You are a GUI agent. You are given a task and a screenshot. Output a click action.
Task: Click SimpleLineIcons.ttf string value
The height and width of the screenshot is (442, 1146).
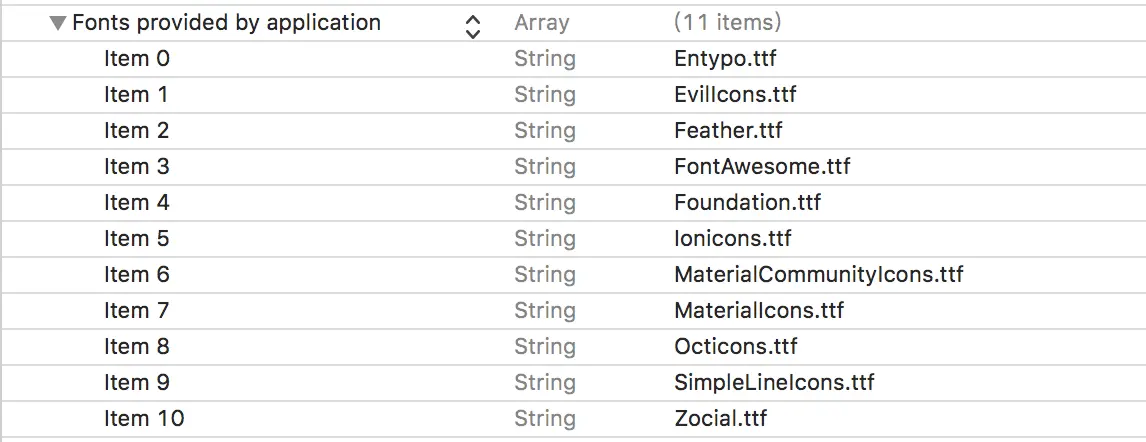click(x=774, y=383)
